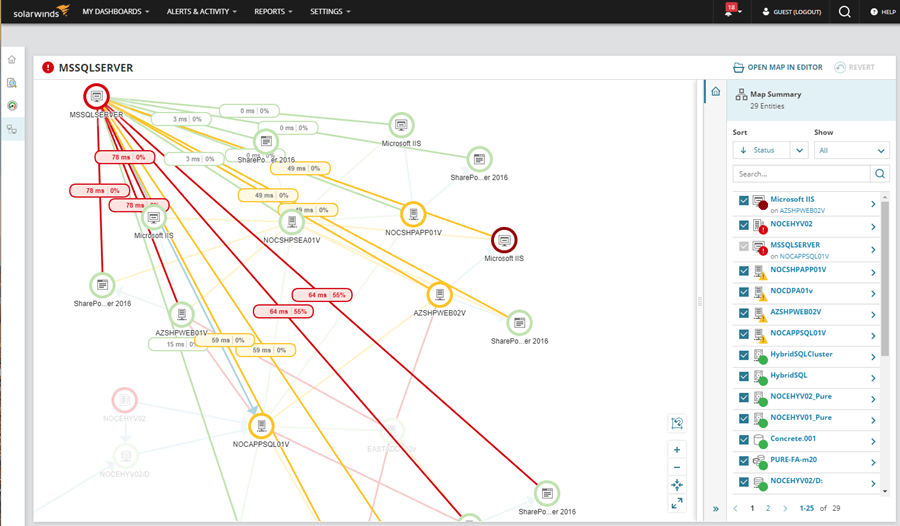The height and width of the screenshot is (526, 900).
Task: Open the home icon in left sidebar
Action: (x=12, y=60)
